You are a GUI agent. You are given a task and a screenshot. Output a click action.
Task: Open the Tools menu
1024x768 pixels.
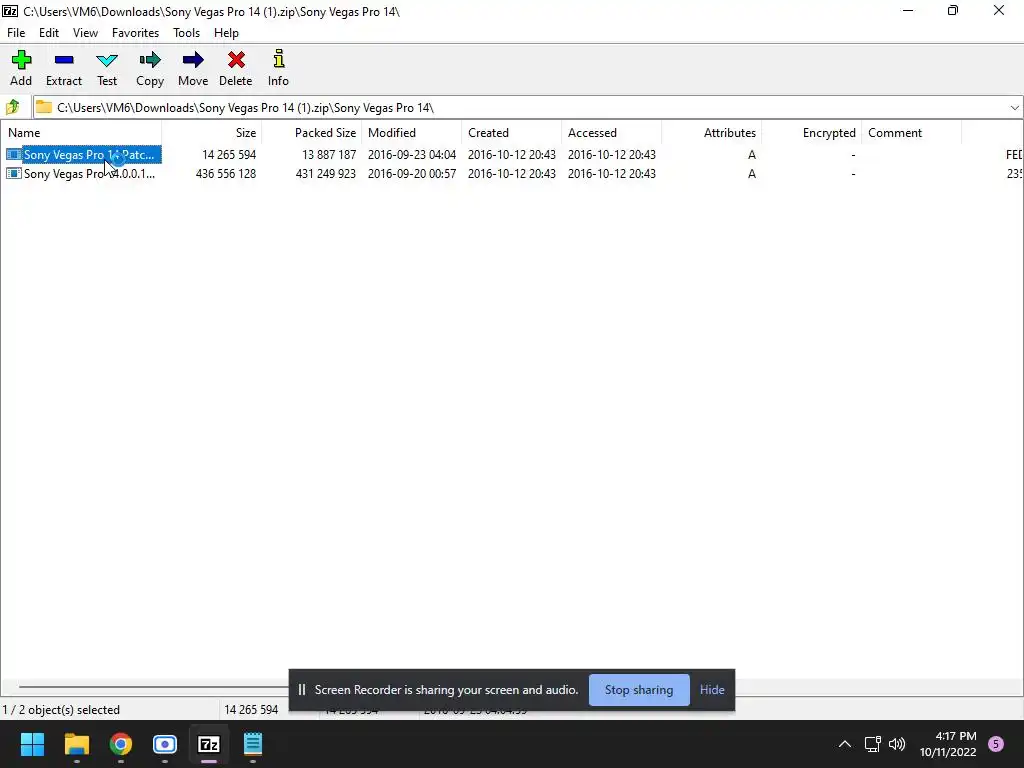(186, 33)
